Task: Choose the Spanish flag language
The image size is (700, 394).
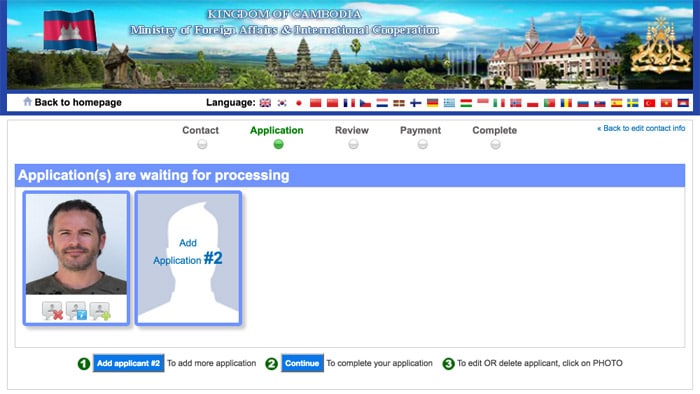Action: click(617, 103)
